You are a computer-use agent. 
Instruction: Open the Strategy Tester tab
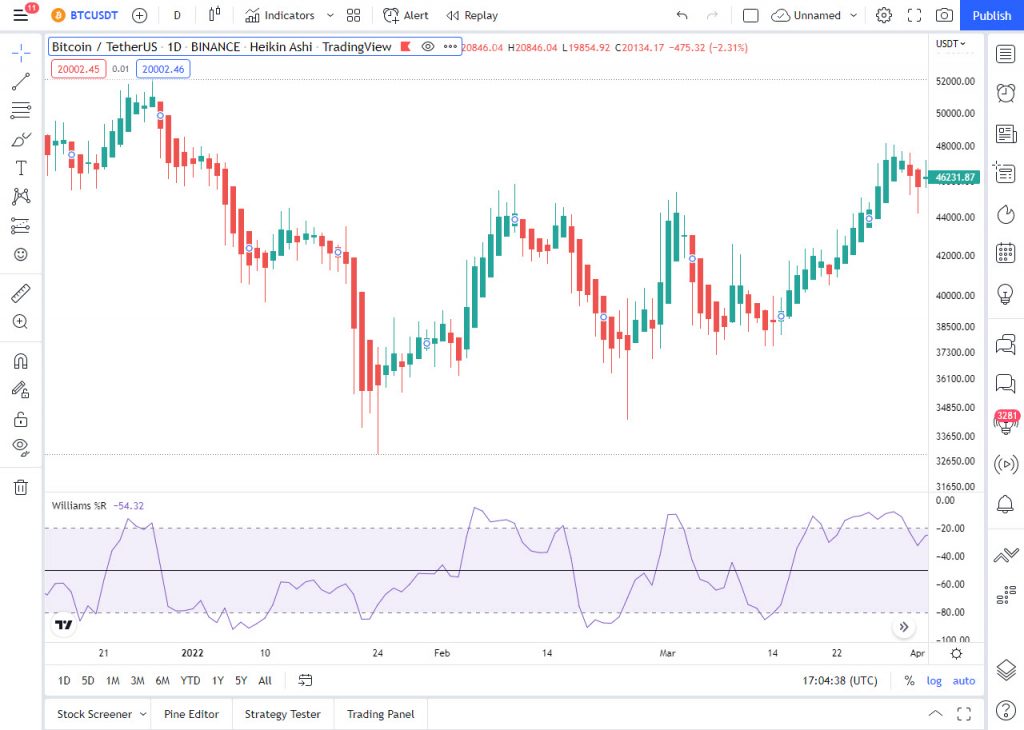click(283, 714)
